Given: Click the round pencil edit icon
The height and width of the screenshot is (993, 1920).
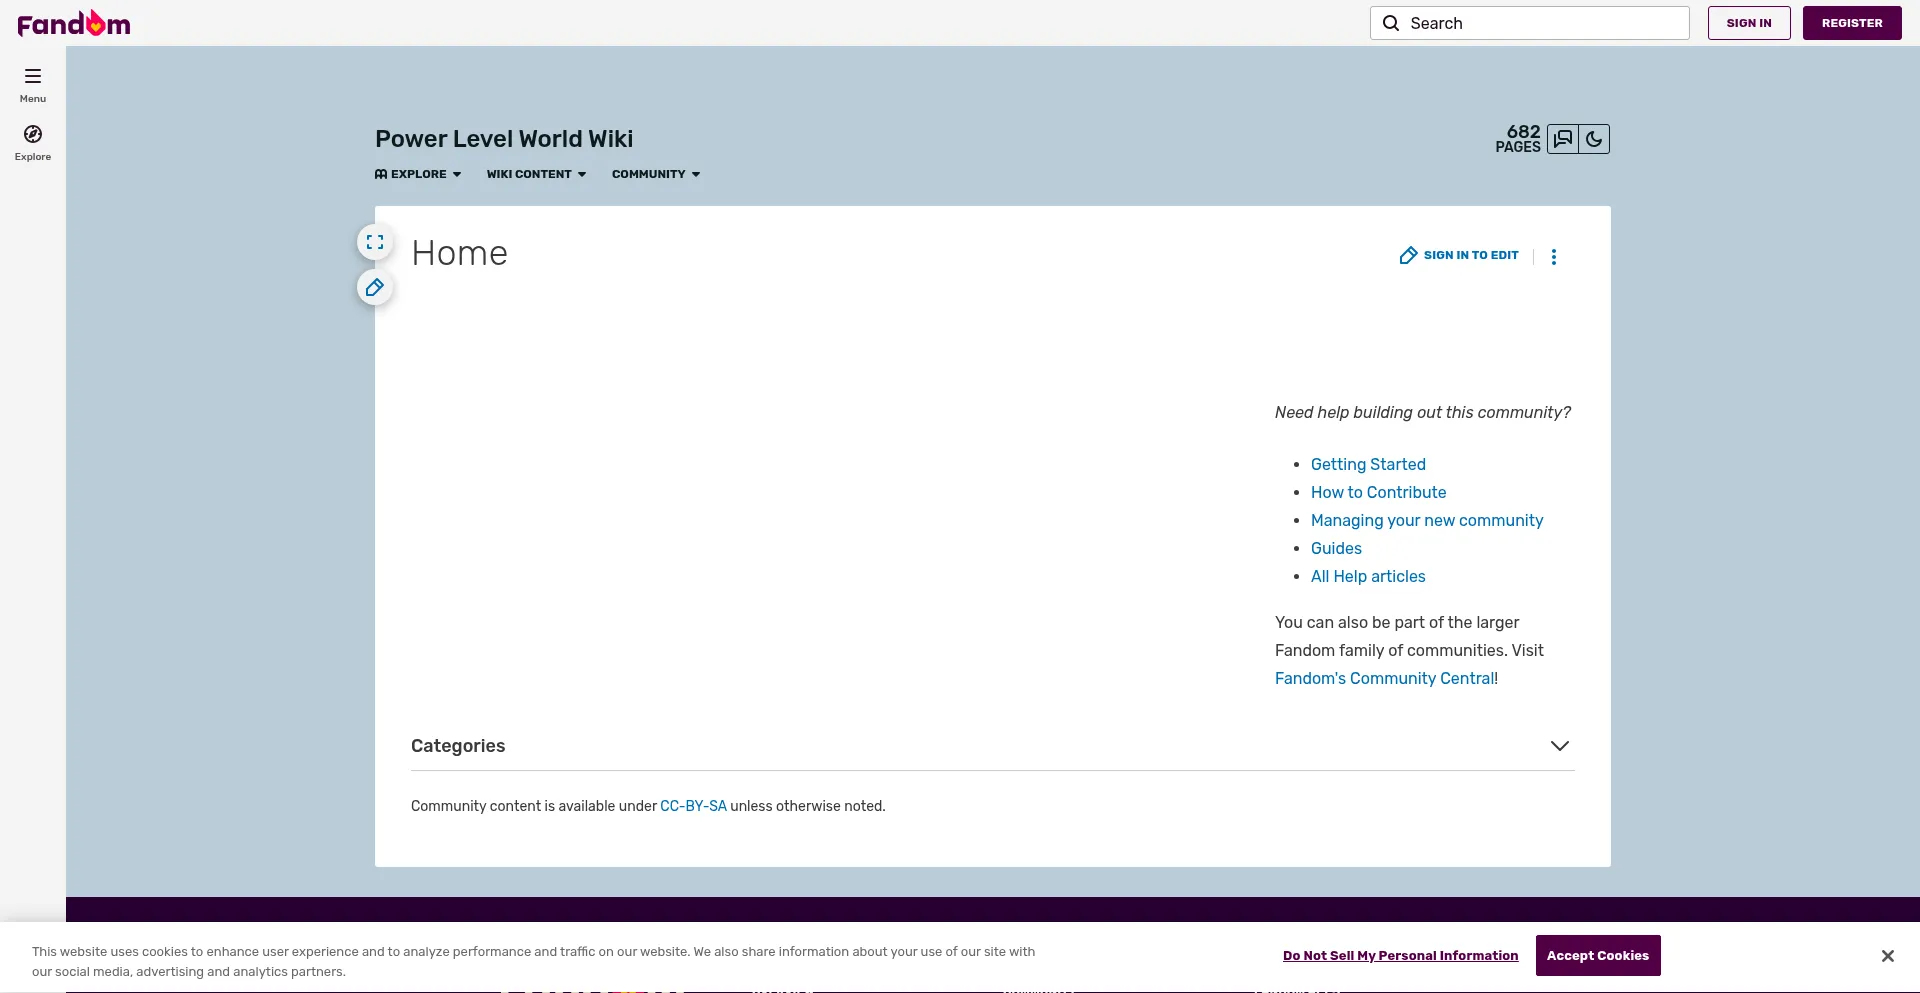Looking at the screenshot, I should [375, 288].
